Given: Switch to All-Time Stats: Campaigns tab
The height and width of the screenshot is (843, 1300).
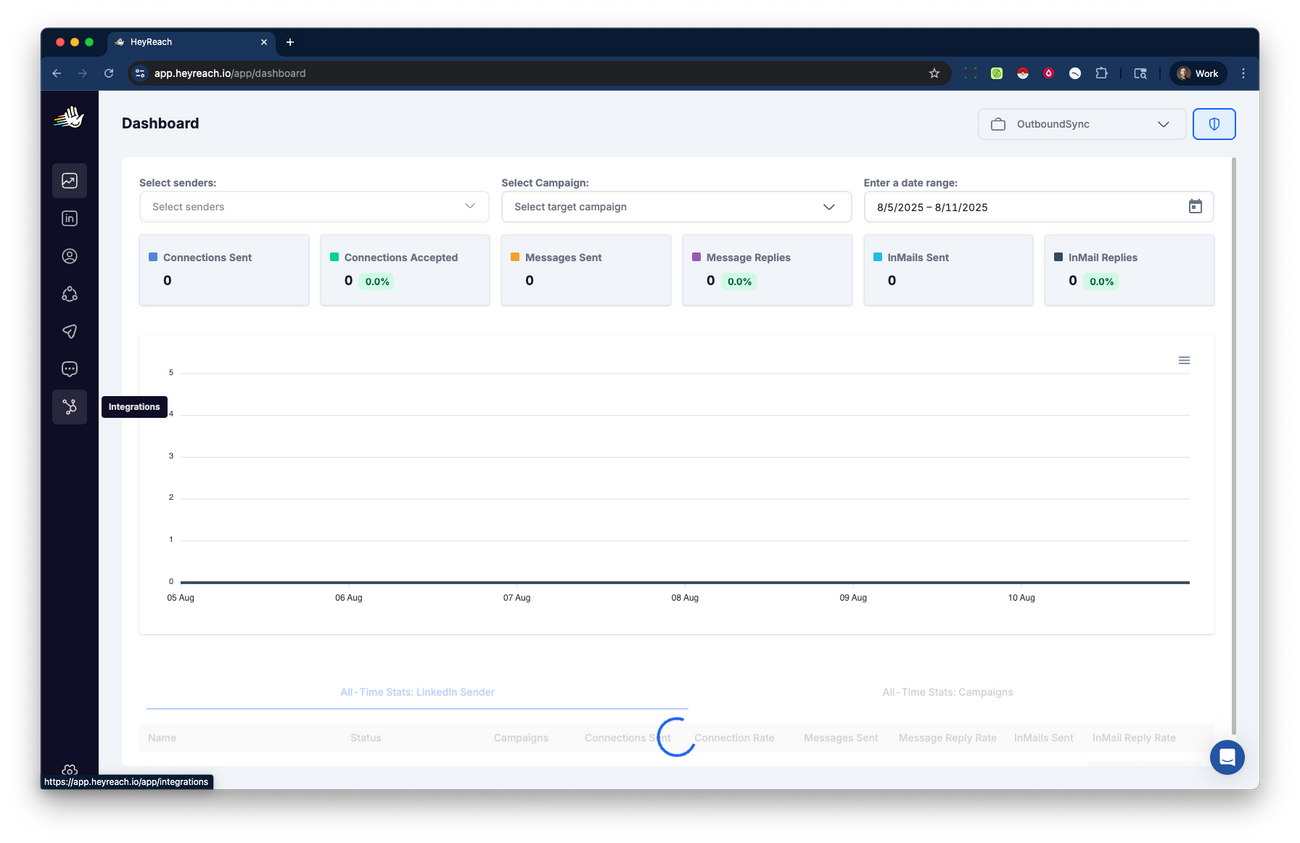Looking at the screenshot, I should tap(947, 691).
